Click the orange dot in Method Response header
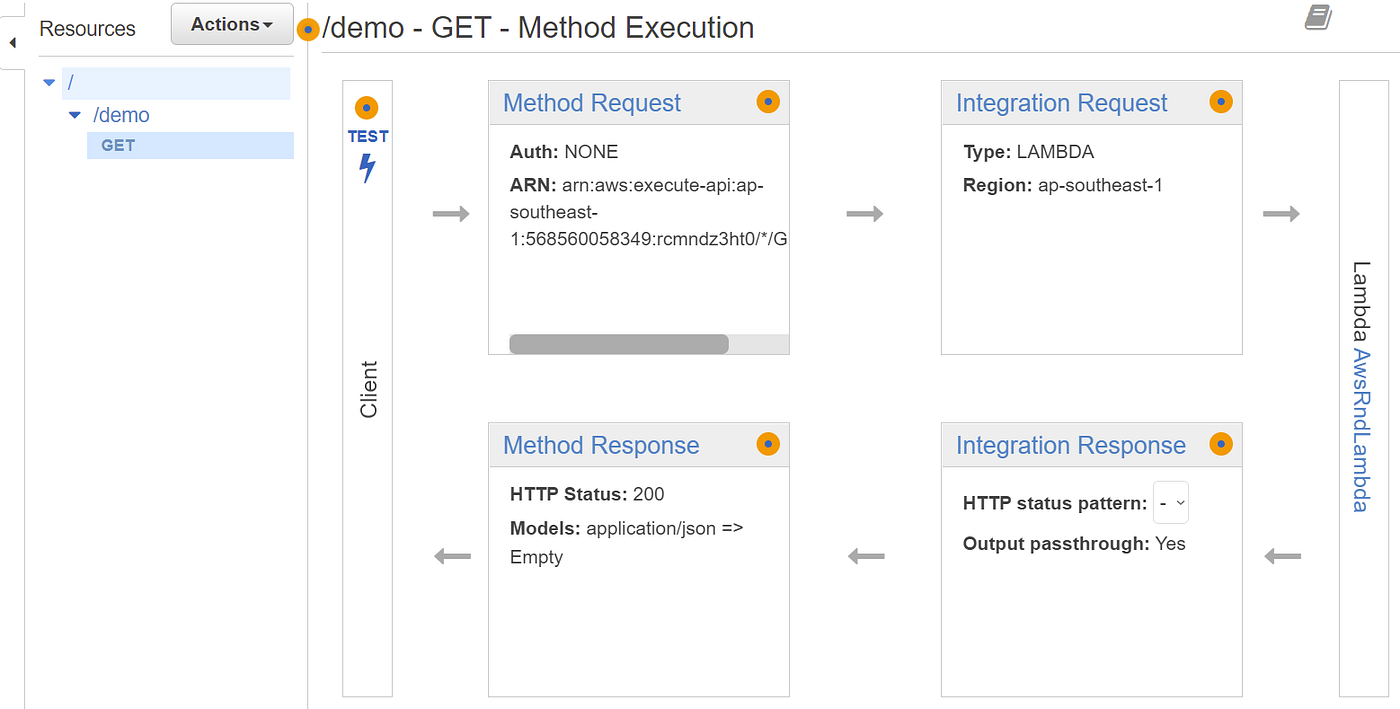 click(x=768, y=443)
